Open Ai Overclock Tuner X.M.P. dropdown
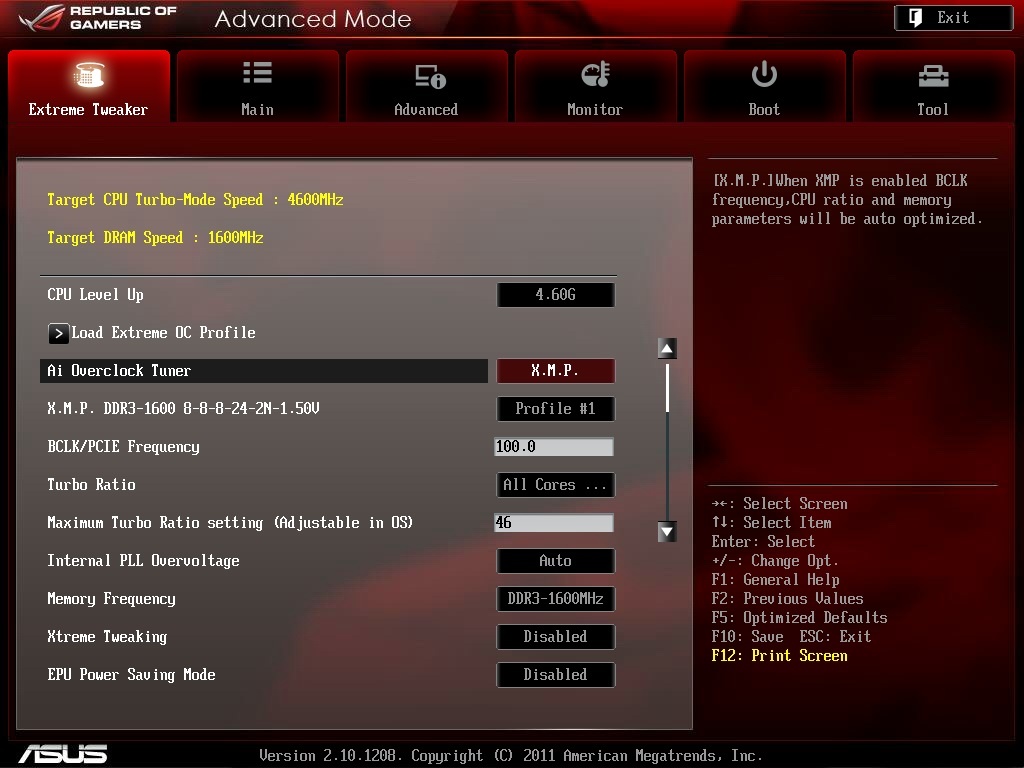This screenshot has width=1024, height=768. pyautogui.click(x=556, y=370)
